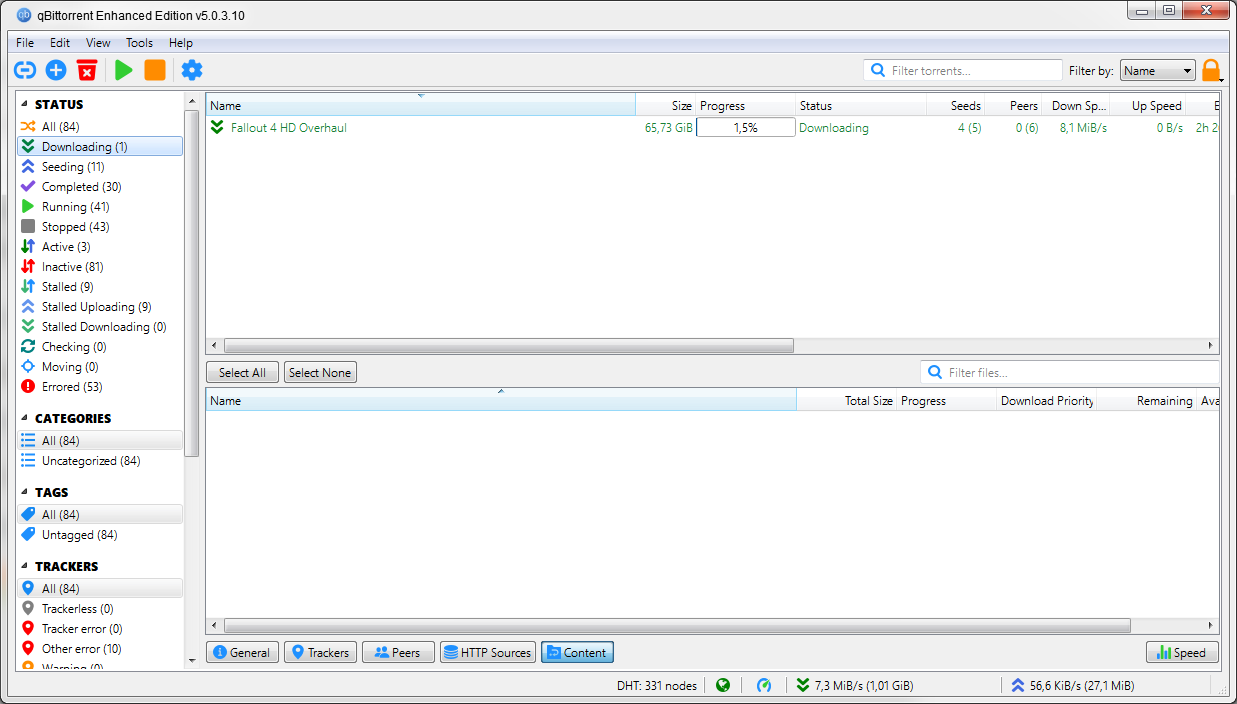Switch to the General tab
The image size is (1237, 704).
[242, 652]
